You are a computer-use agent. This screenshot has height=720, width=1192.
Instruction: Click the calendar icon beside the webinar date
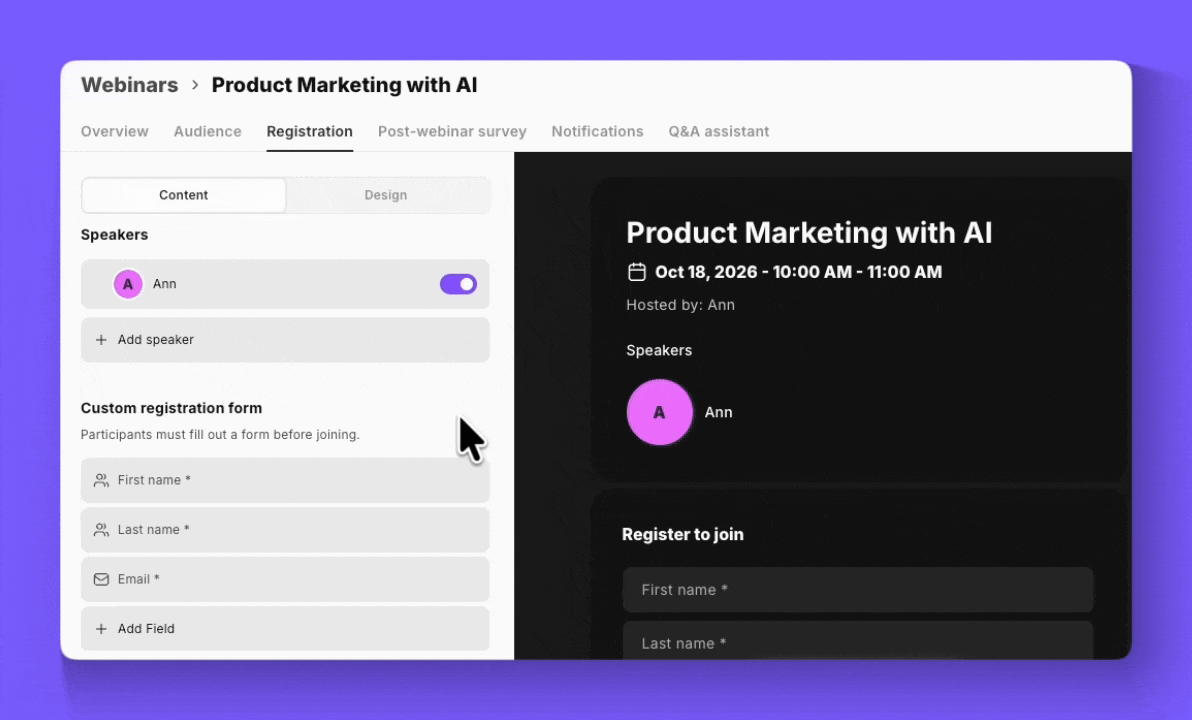point(637,271)
